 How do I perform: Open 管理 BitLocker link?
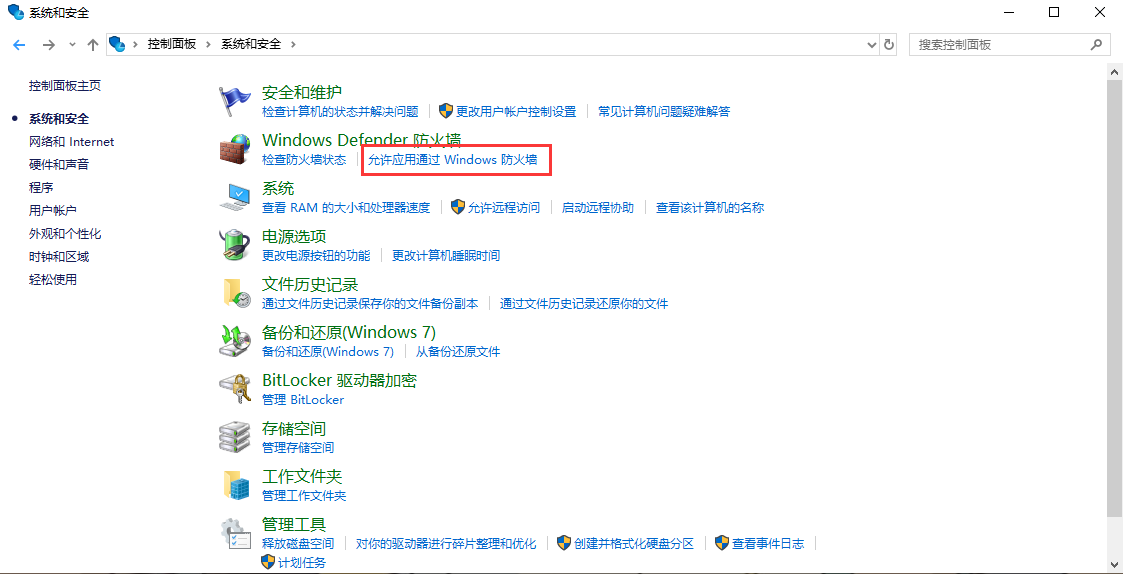303,400
